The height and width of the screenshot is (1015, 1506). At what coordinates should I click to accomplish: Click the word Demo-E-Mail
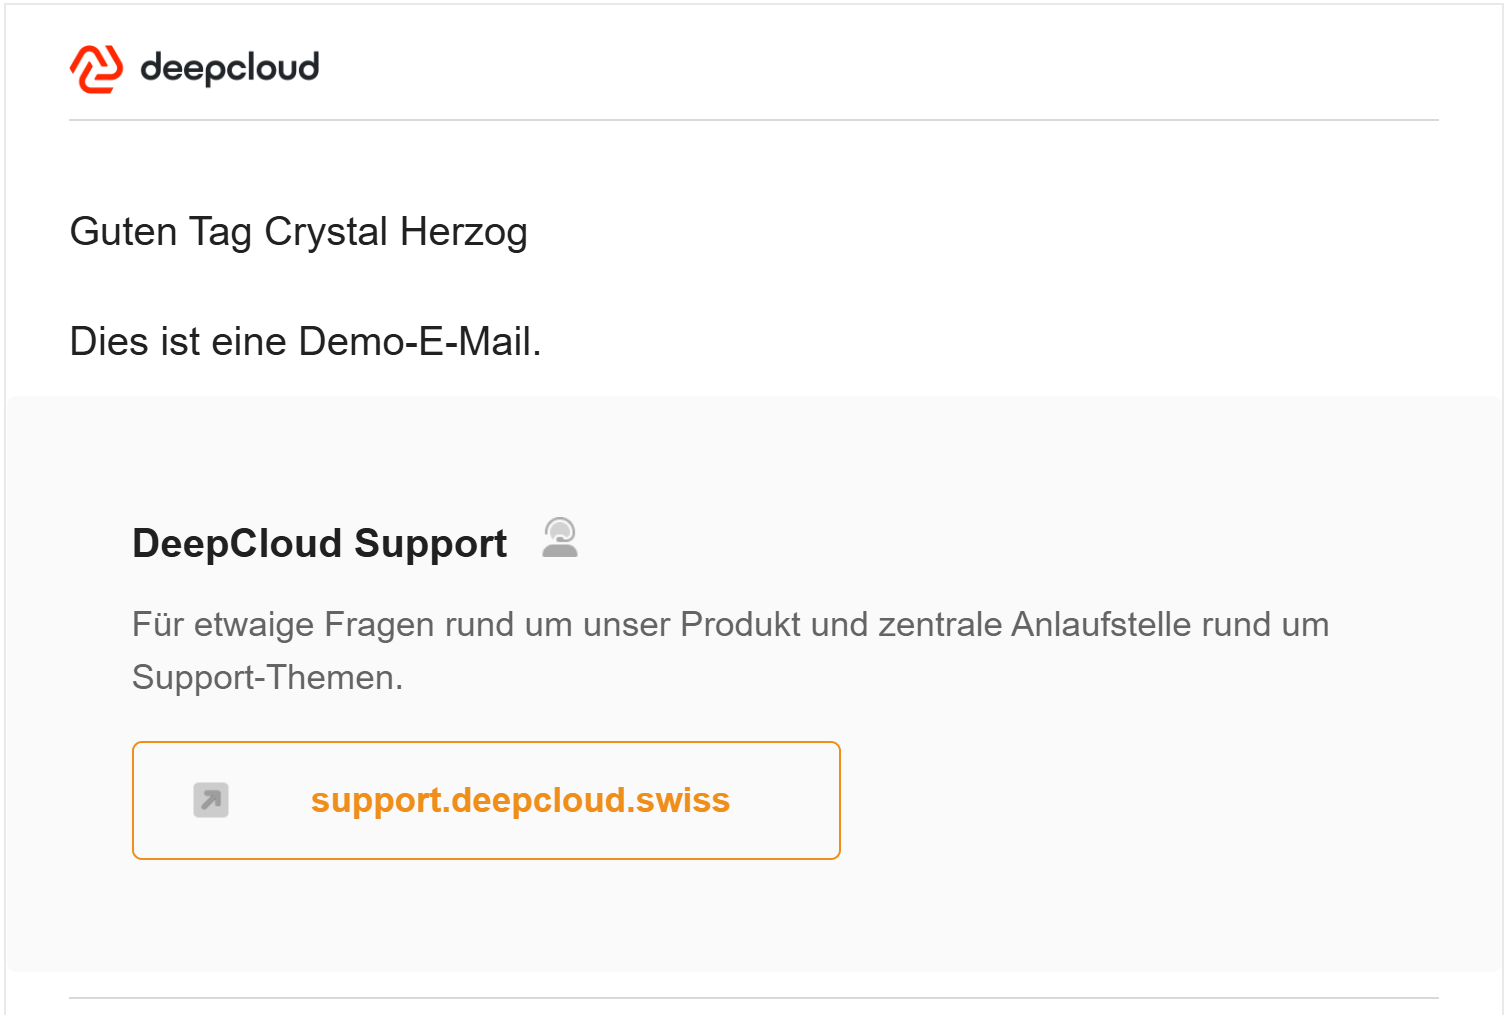[420, 342]
